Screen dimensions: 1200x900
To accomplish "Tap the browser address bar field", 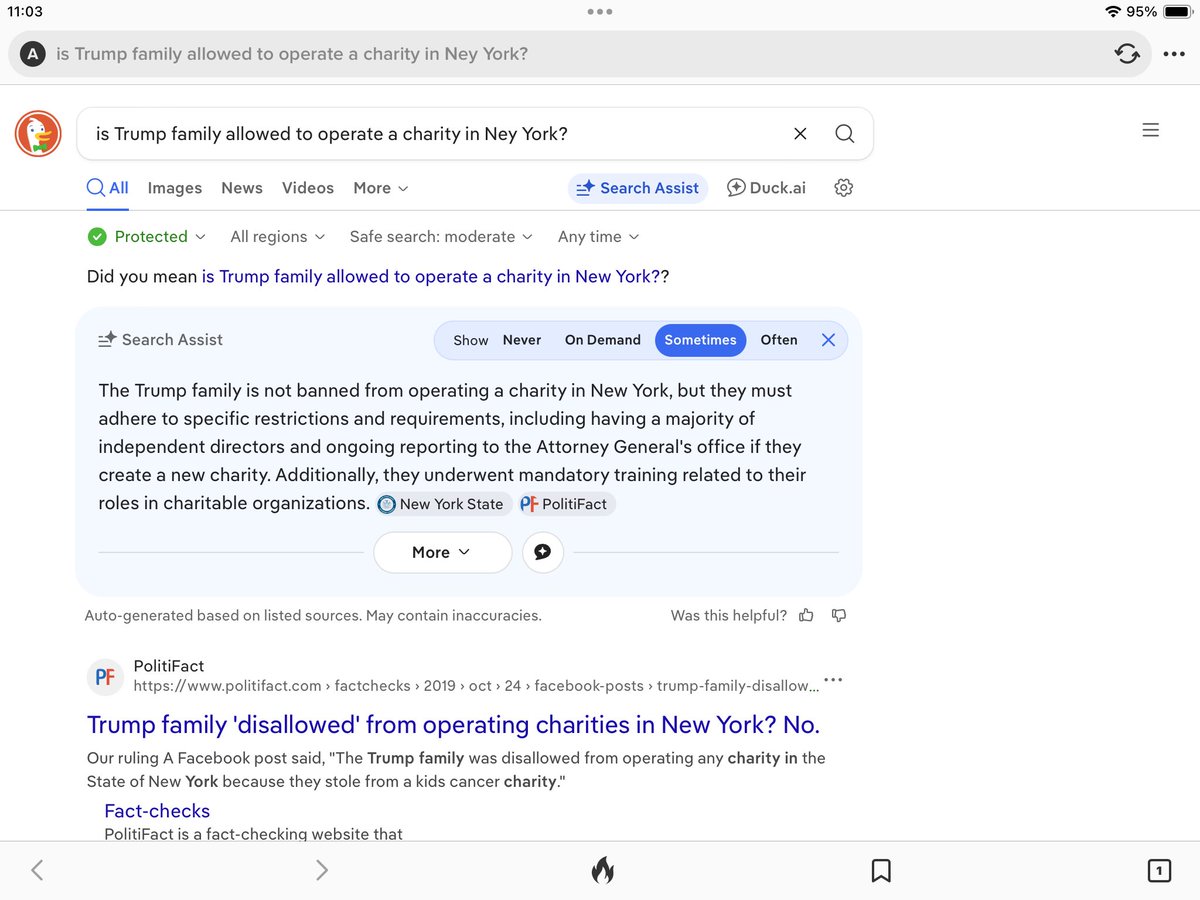I will coord(580,54).
